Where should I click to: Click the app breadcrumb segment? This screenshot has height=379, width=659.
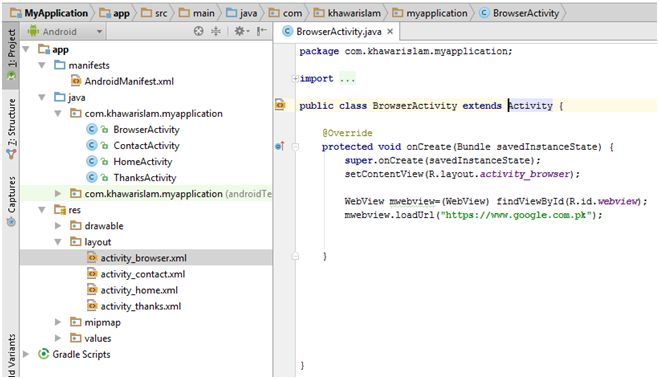pyautogui.click(x=115, y=13)
